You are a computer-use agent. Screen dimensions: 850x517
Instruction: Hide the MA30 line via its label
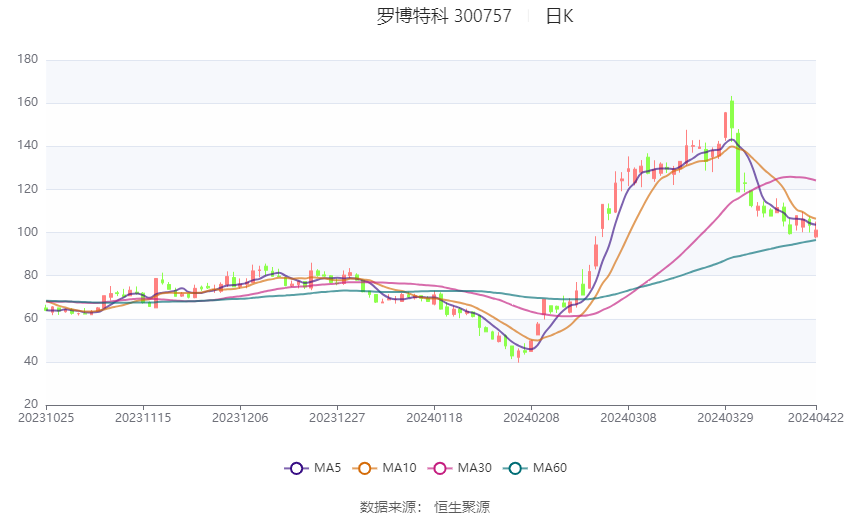pos(474,468)
